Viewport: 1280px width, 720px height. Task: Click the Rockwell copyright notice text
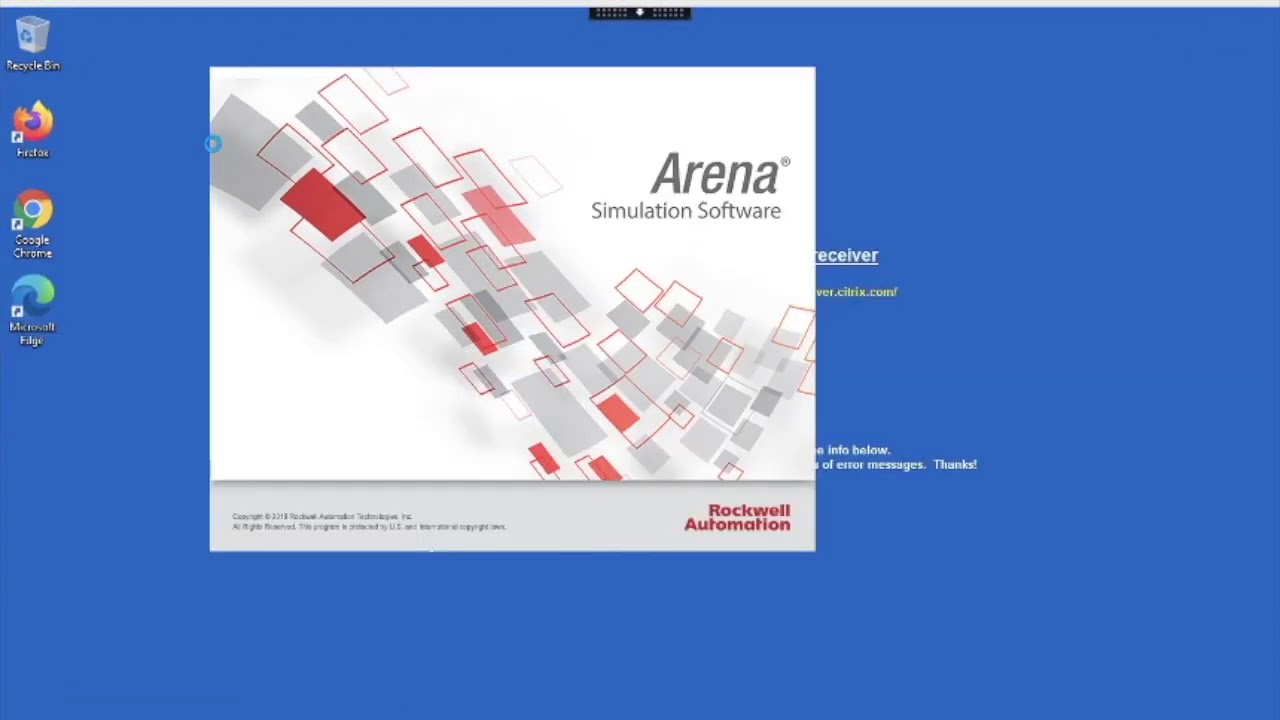click(x=369, y=521)
